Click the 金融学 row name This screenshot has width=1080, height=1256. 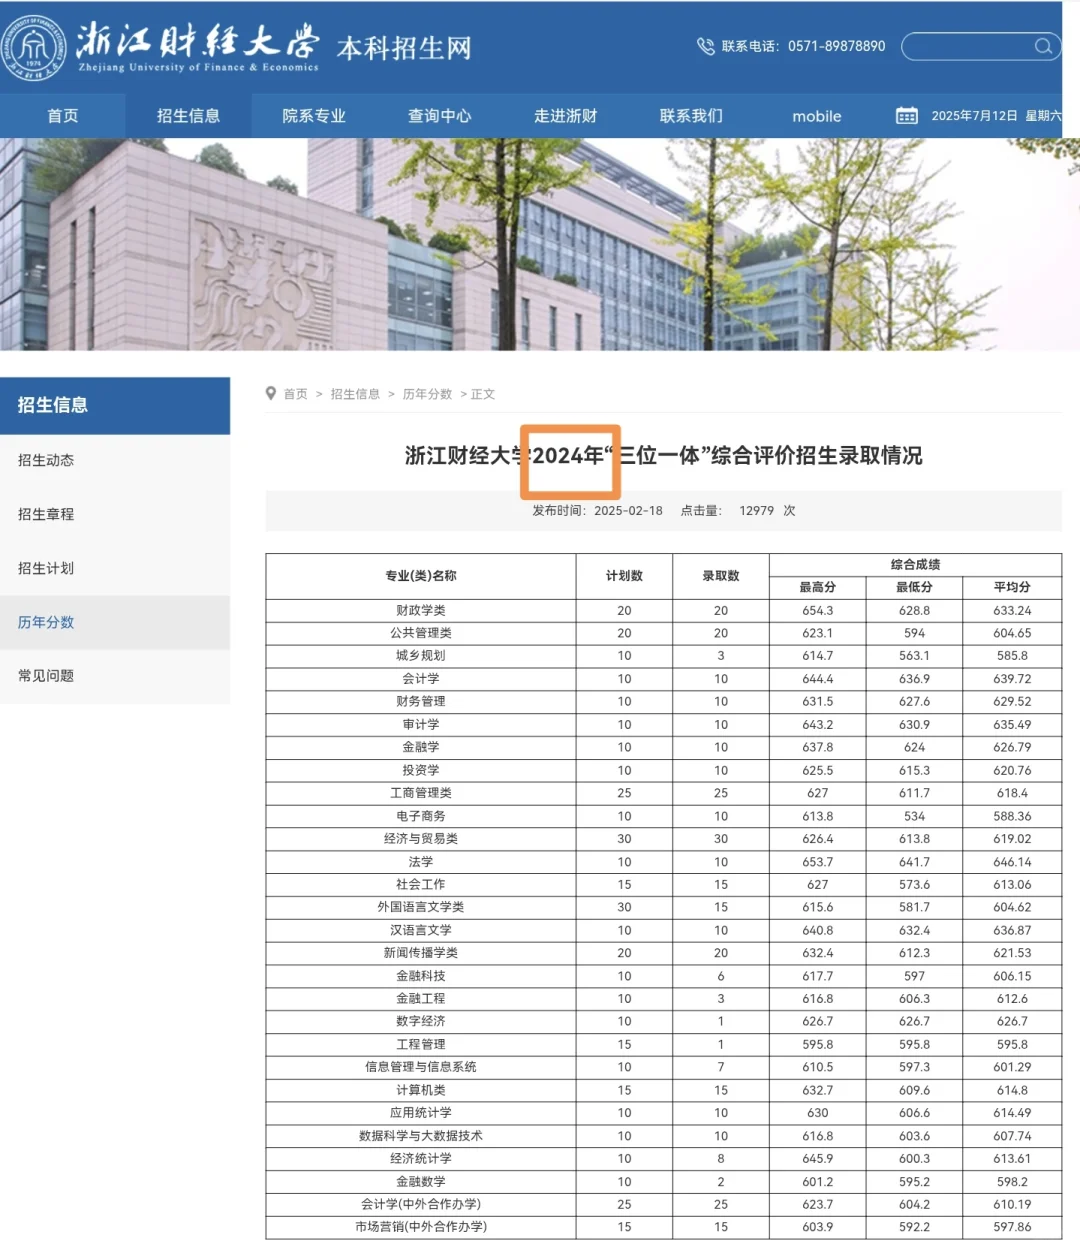click(421, 747)
